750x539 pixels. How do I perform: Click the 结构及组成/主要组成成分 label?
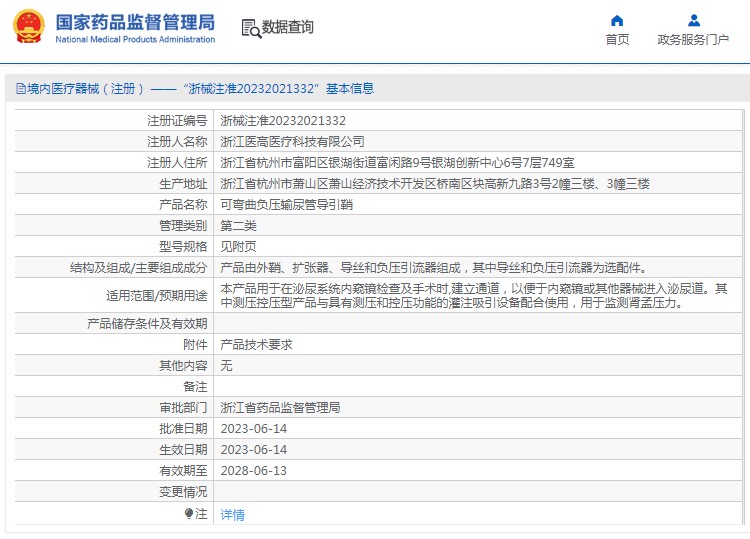139,268
